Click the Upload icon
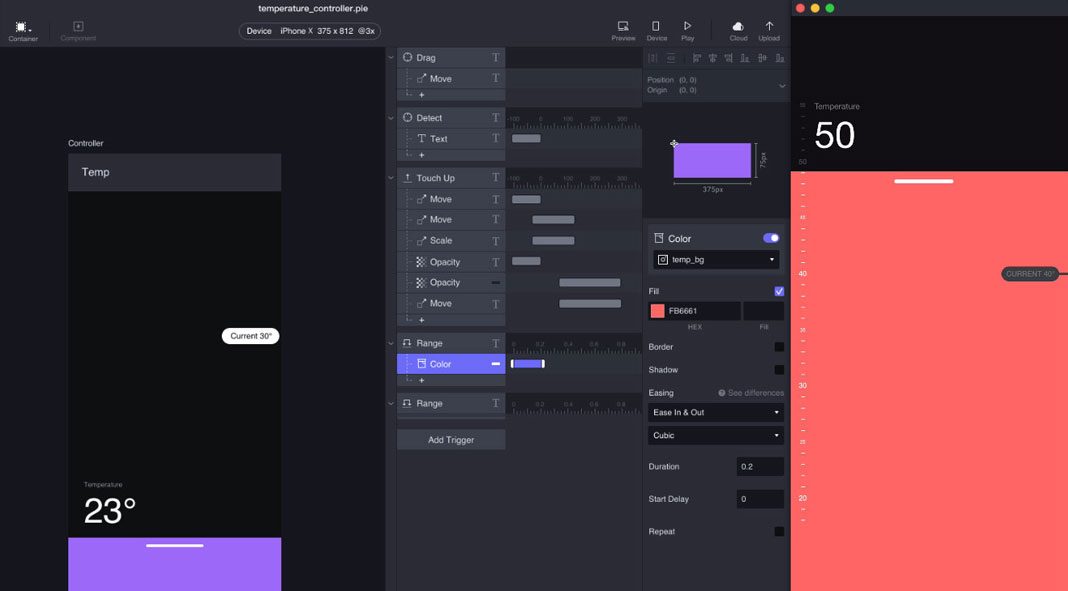The image size is (1068, 591). tap(768, 28)
